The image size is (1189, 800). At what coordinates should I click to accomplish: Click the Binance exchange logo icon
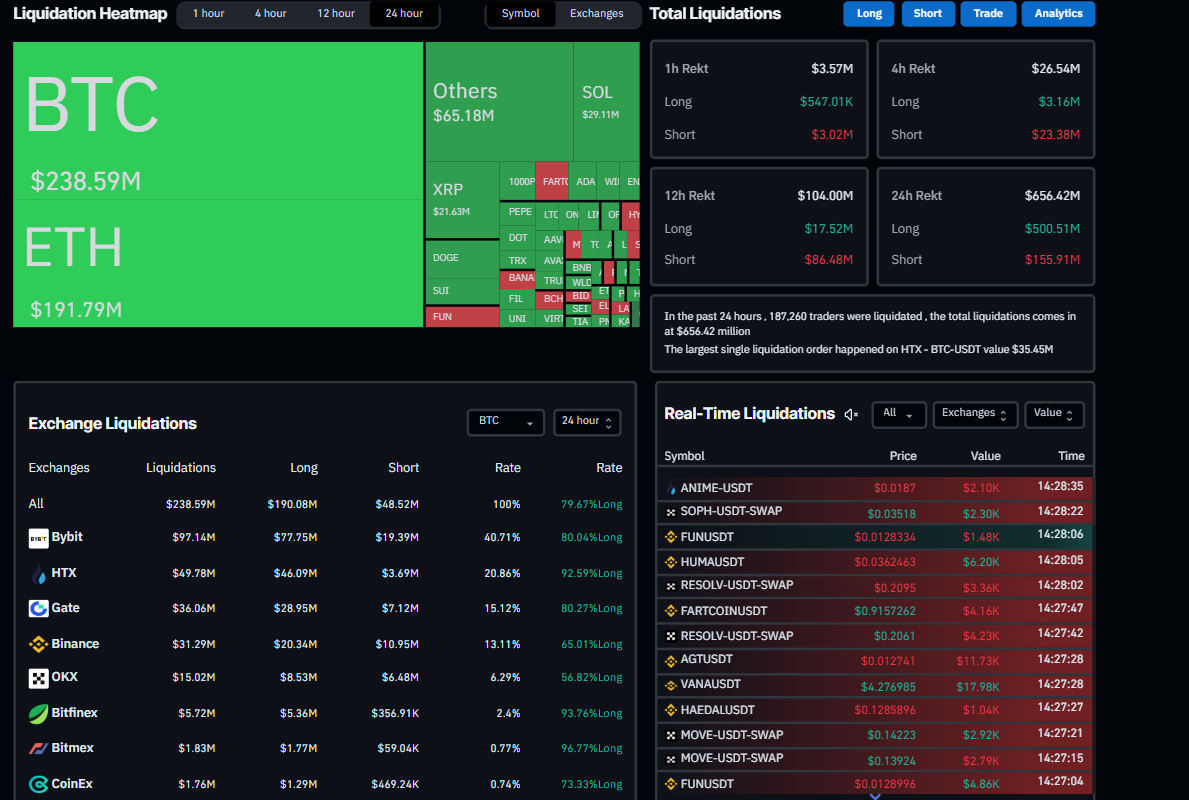coord(39,644)
